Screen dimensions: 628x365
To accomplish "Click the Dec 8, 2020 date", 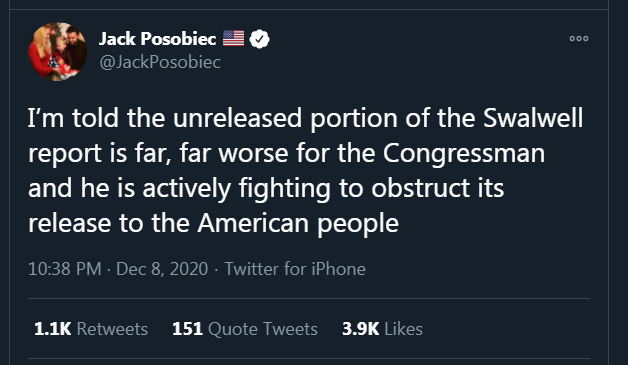I will click(162, 269).
